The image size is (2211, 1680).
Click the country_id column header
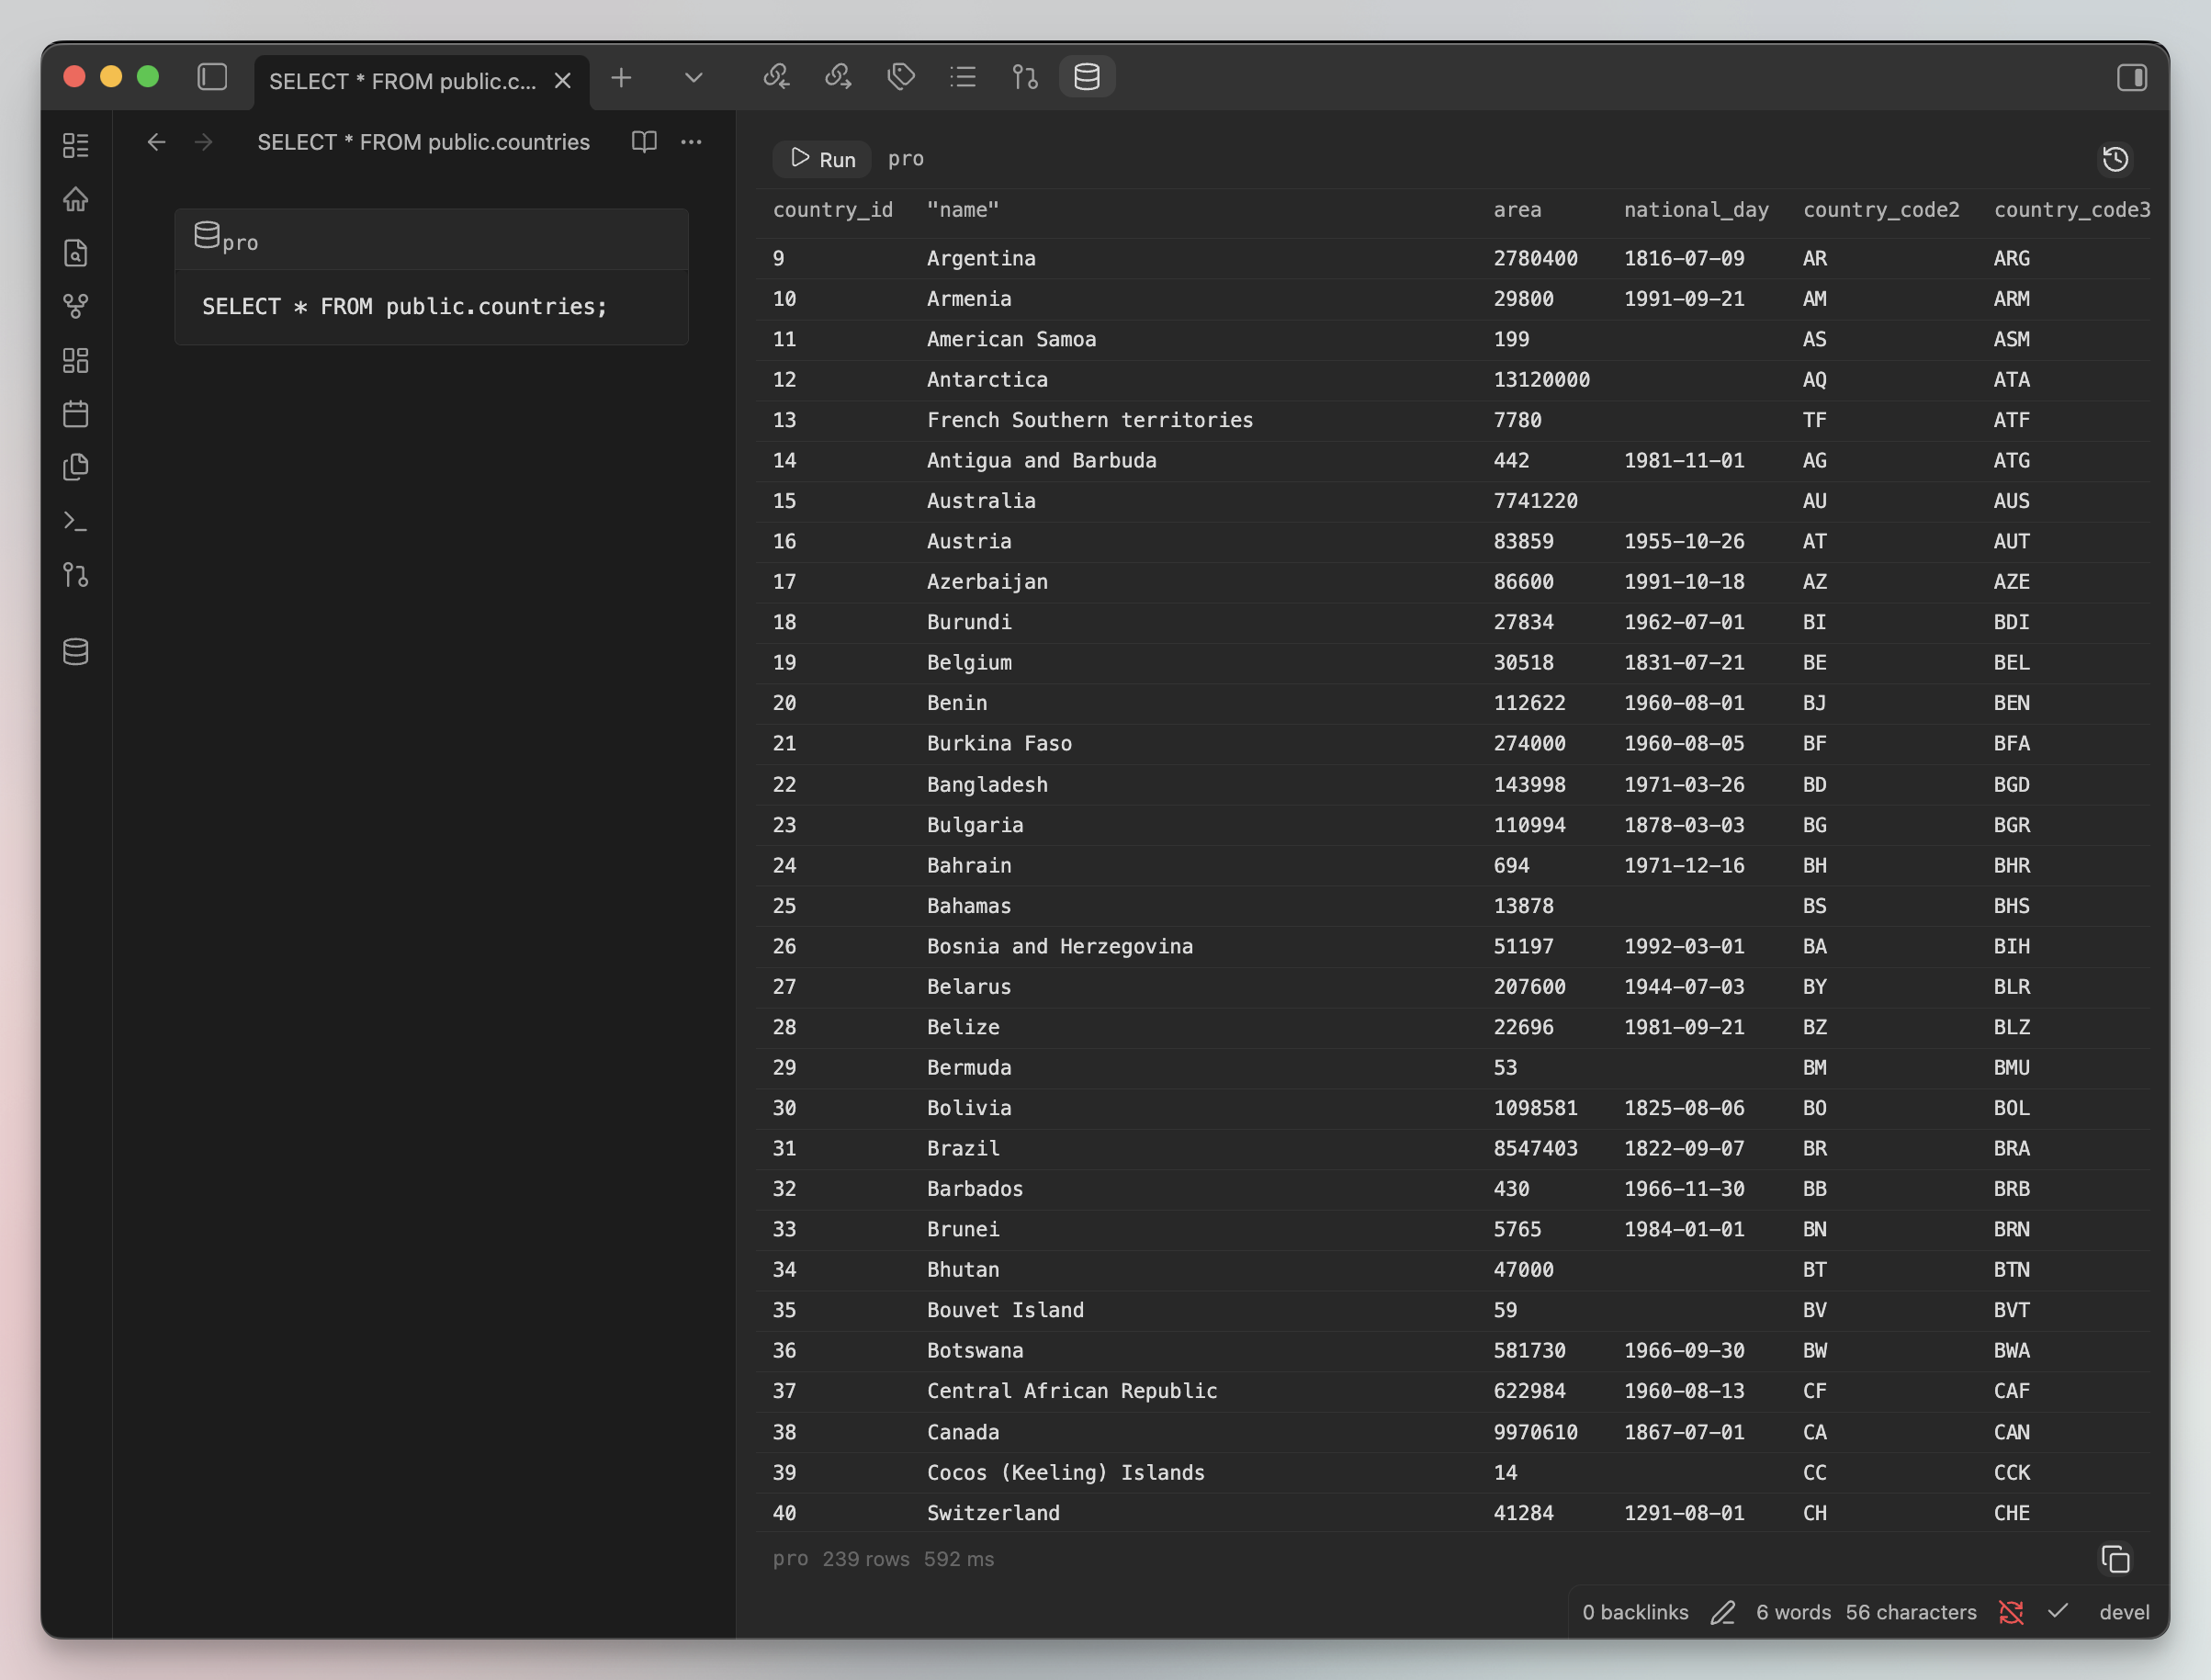pos(833,210)
